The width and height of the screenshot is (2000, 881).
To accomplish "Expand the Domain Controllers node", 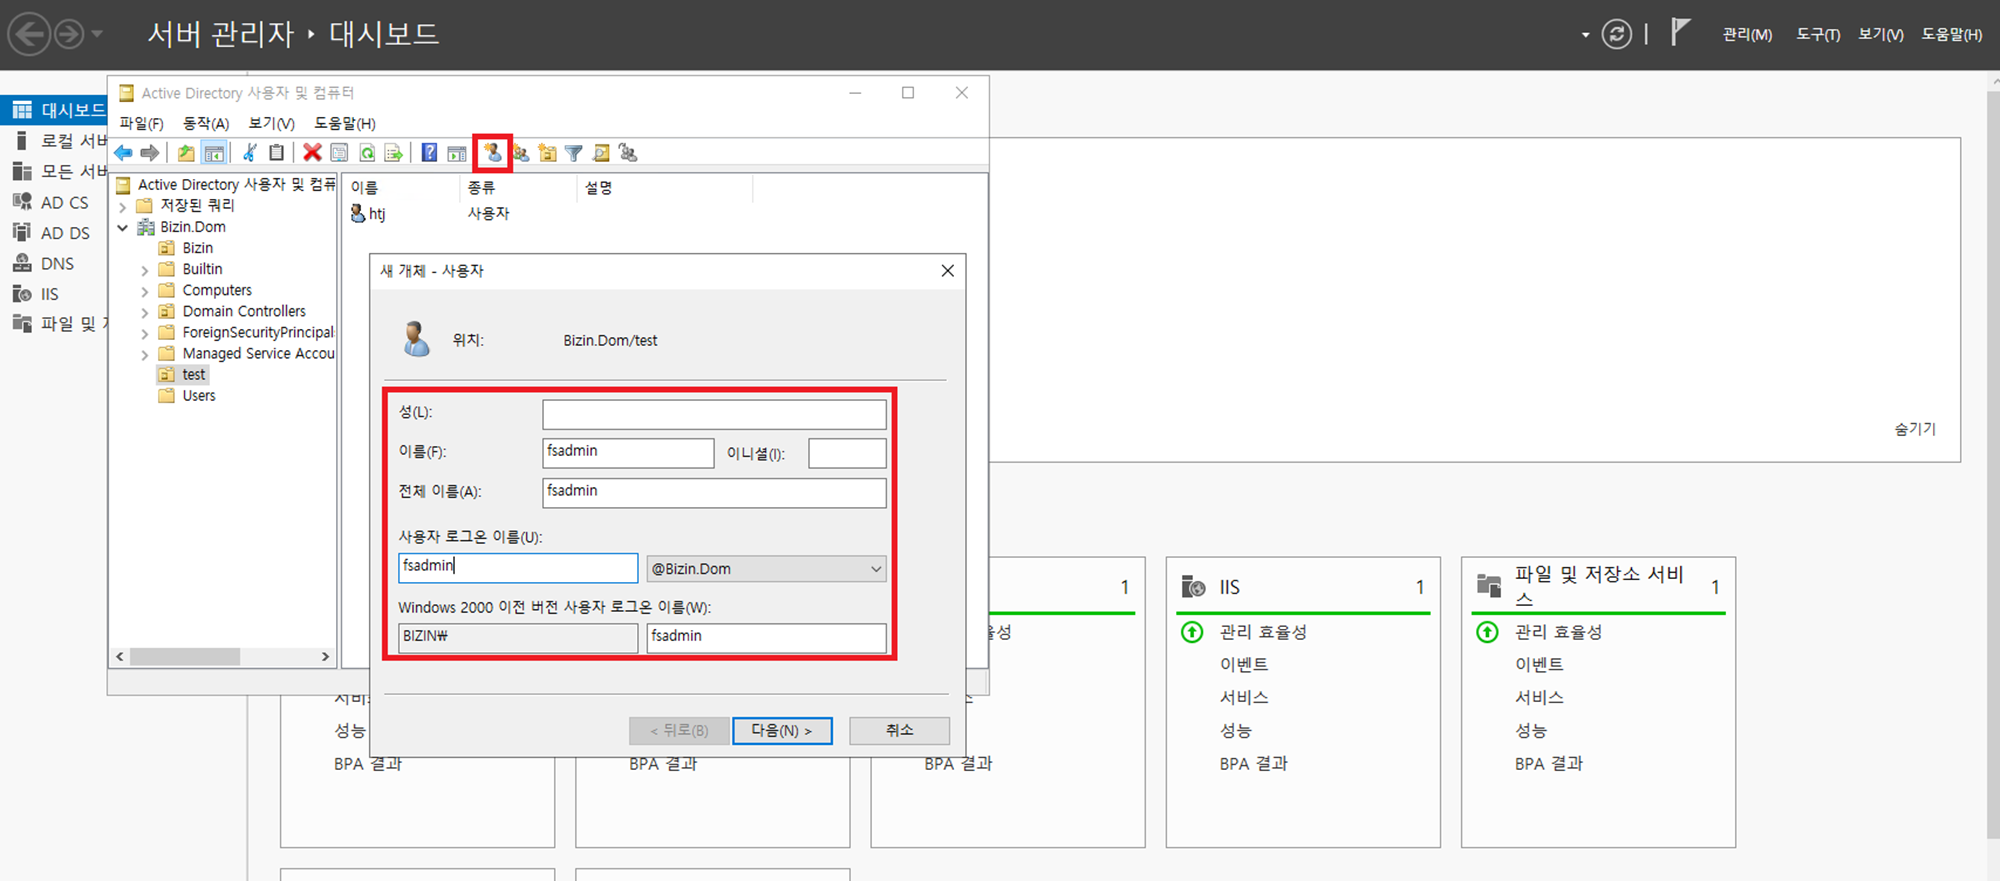I will tap(145, 312).
